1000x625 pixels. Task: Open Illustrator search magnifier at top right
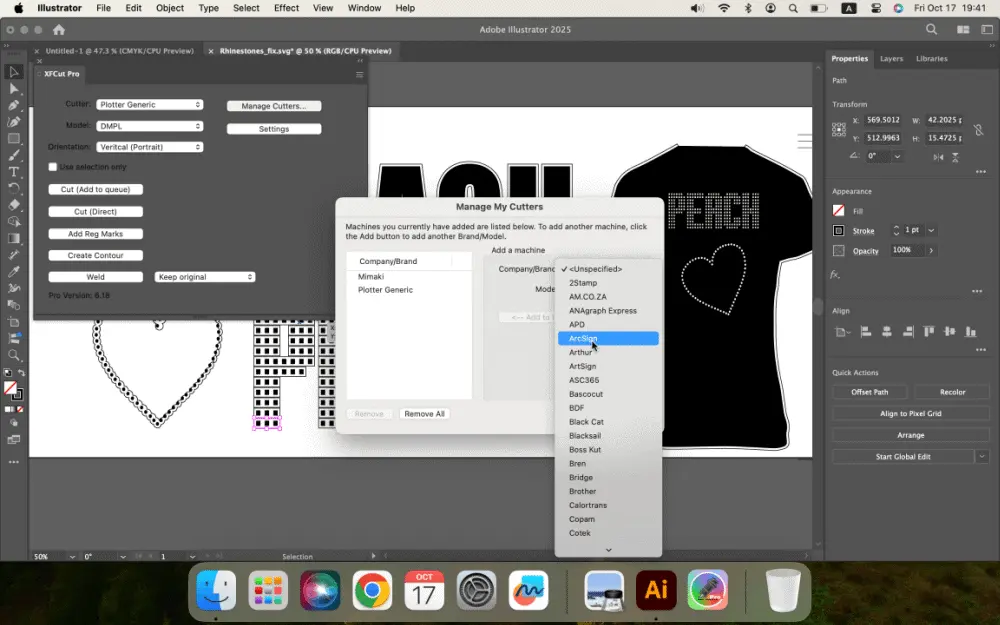[x=931, y=29]
